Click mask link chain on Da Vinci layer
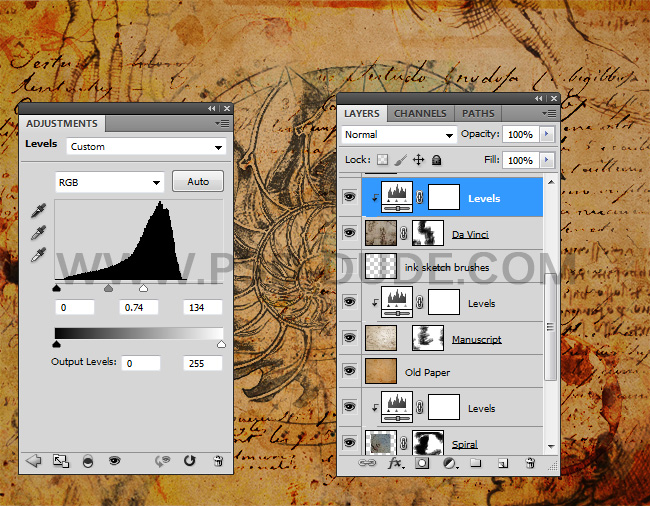Screen dimensions: 650x506 point(404,233)
